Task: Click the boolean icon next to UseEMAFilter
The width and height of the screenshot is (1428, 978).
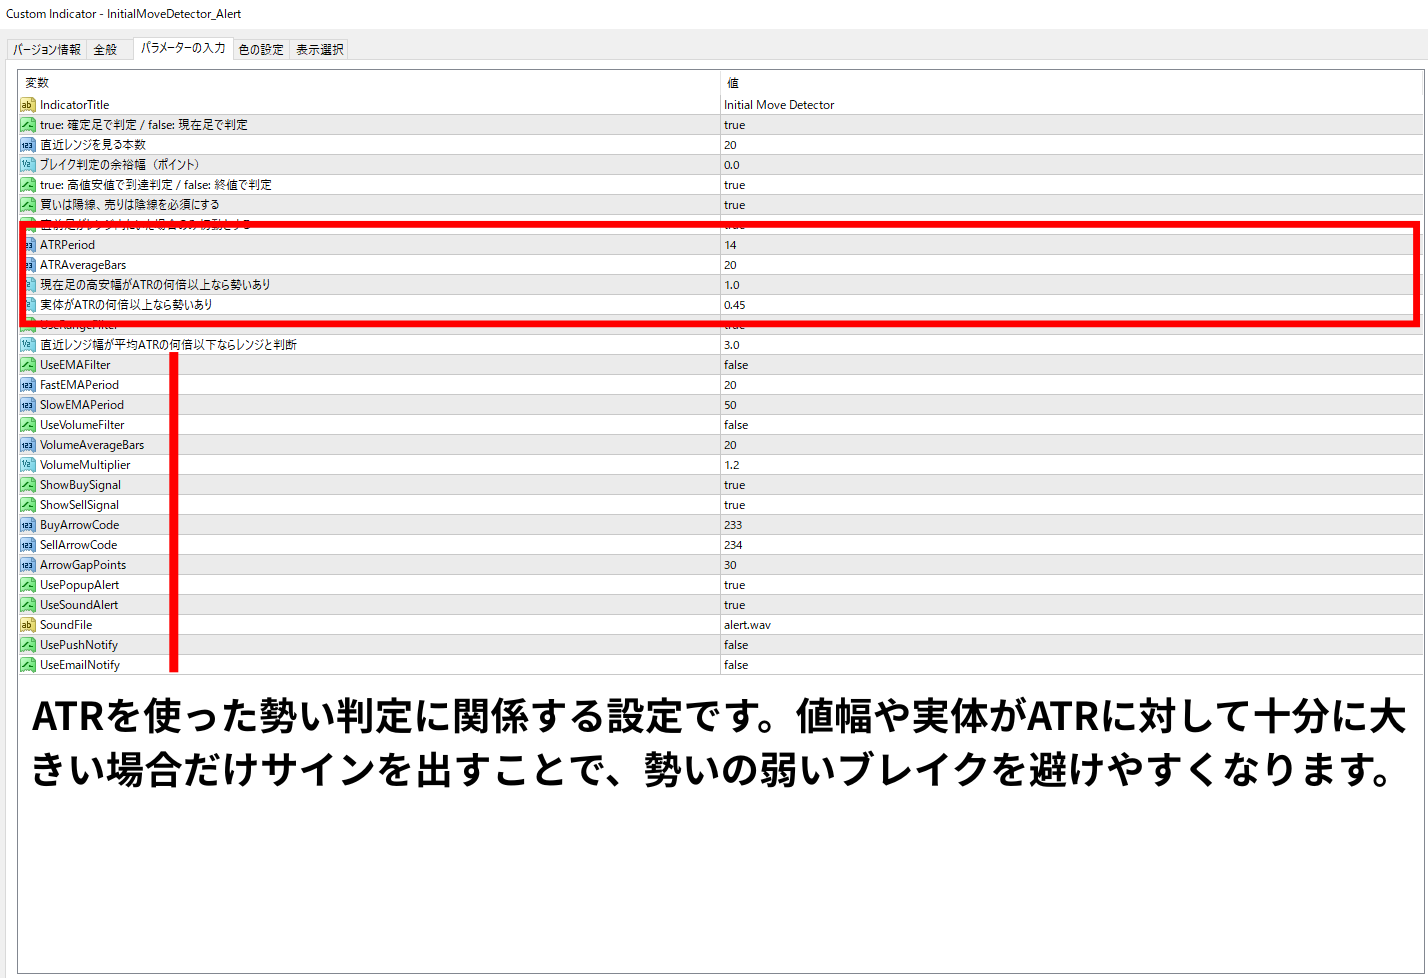Action: (28, 365)
